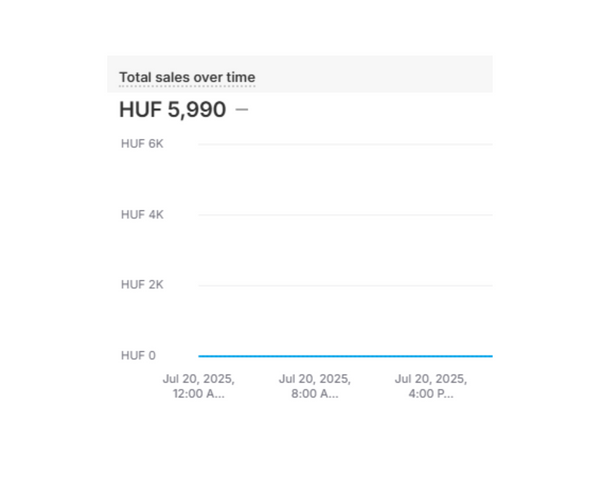The image size is (600, 503).
Task: Click the HUF 2K horizontal gridline
Action: coord(345,285)
